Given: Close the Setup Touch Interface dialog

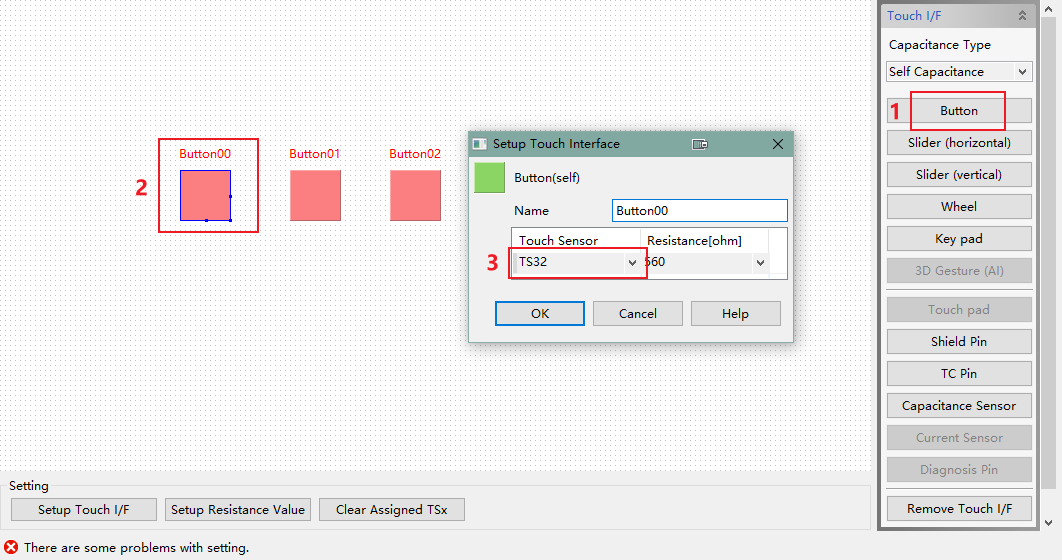Looking at the screenshot, I should coord(778,144).
